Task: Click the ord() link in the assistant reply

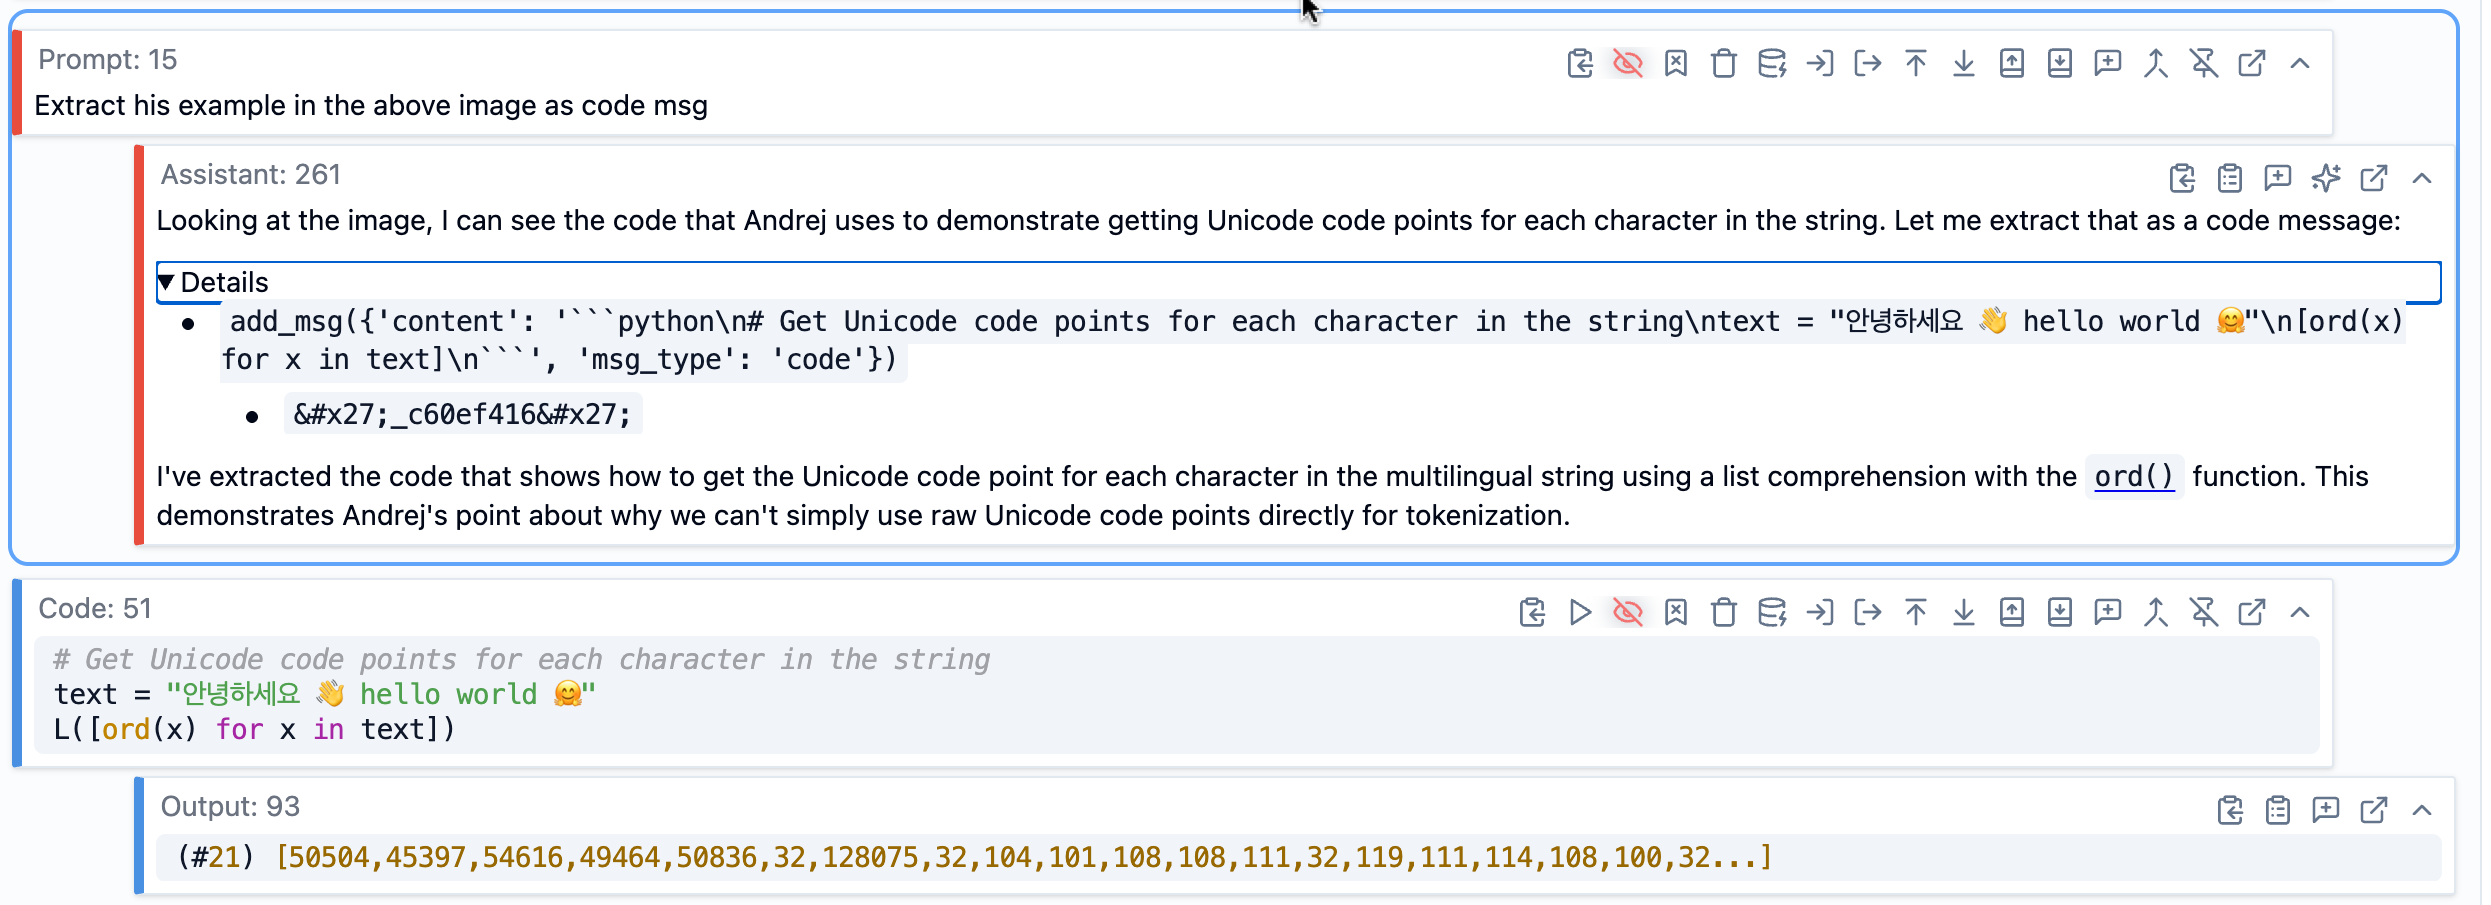Action: coord(2133,477)
